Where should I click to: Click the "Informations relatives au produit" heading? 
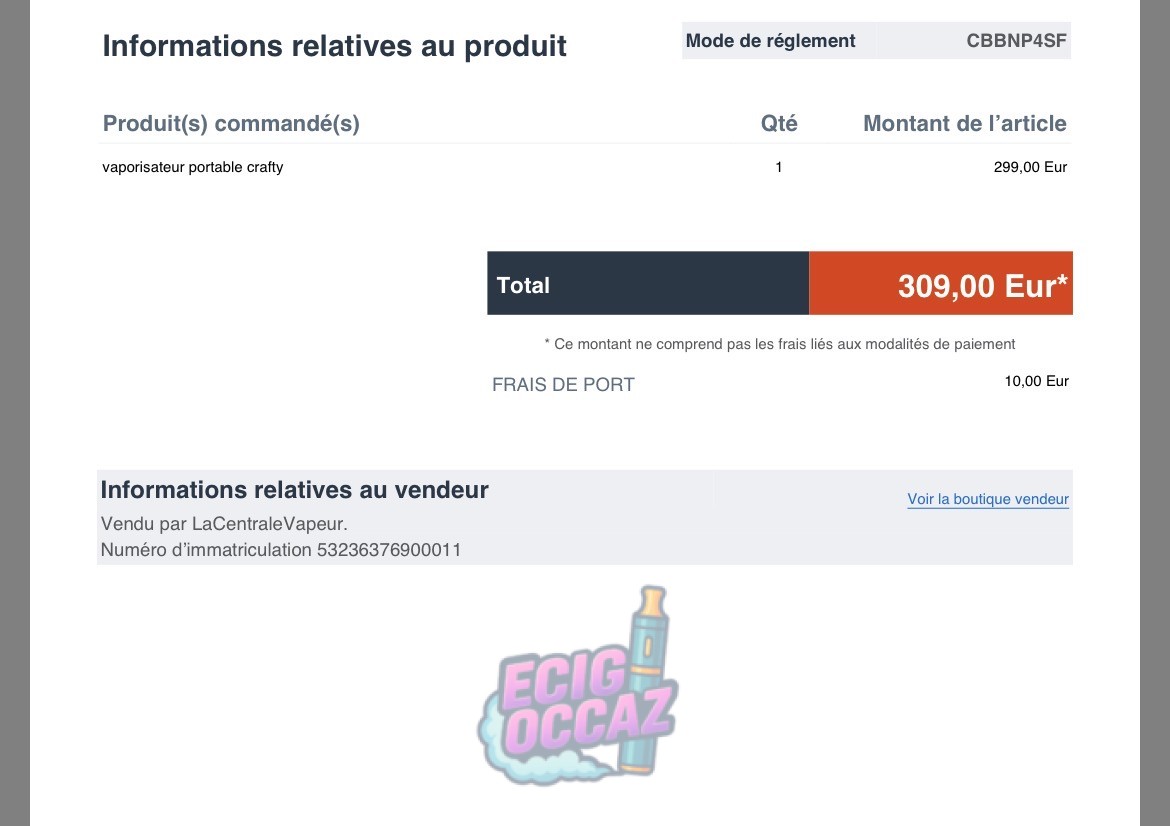coord(334,46)
